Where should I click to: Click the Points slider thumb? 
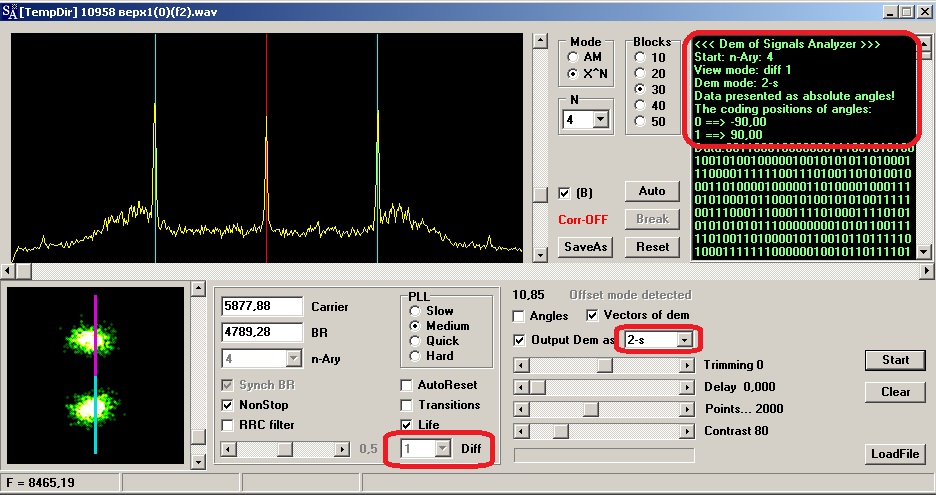click(590, 409)
